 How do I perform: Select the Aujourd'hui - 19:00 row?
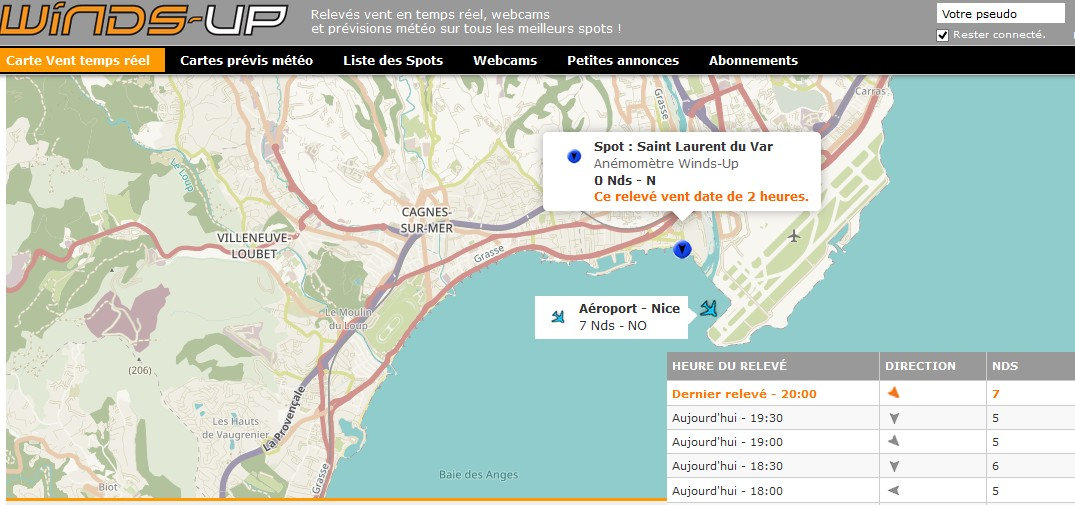pyautogui.click(x=871, y=442)
